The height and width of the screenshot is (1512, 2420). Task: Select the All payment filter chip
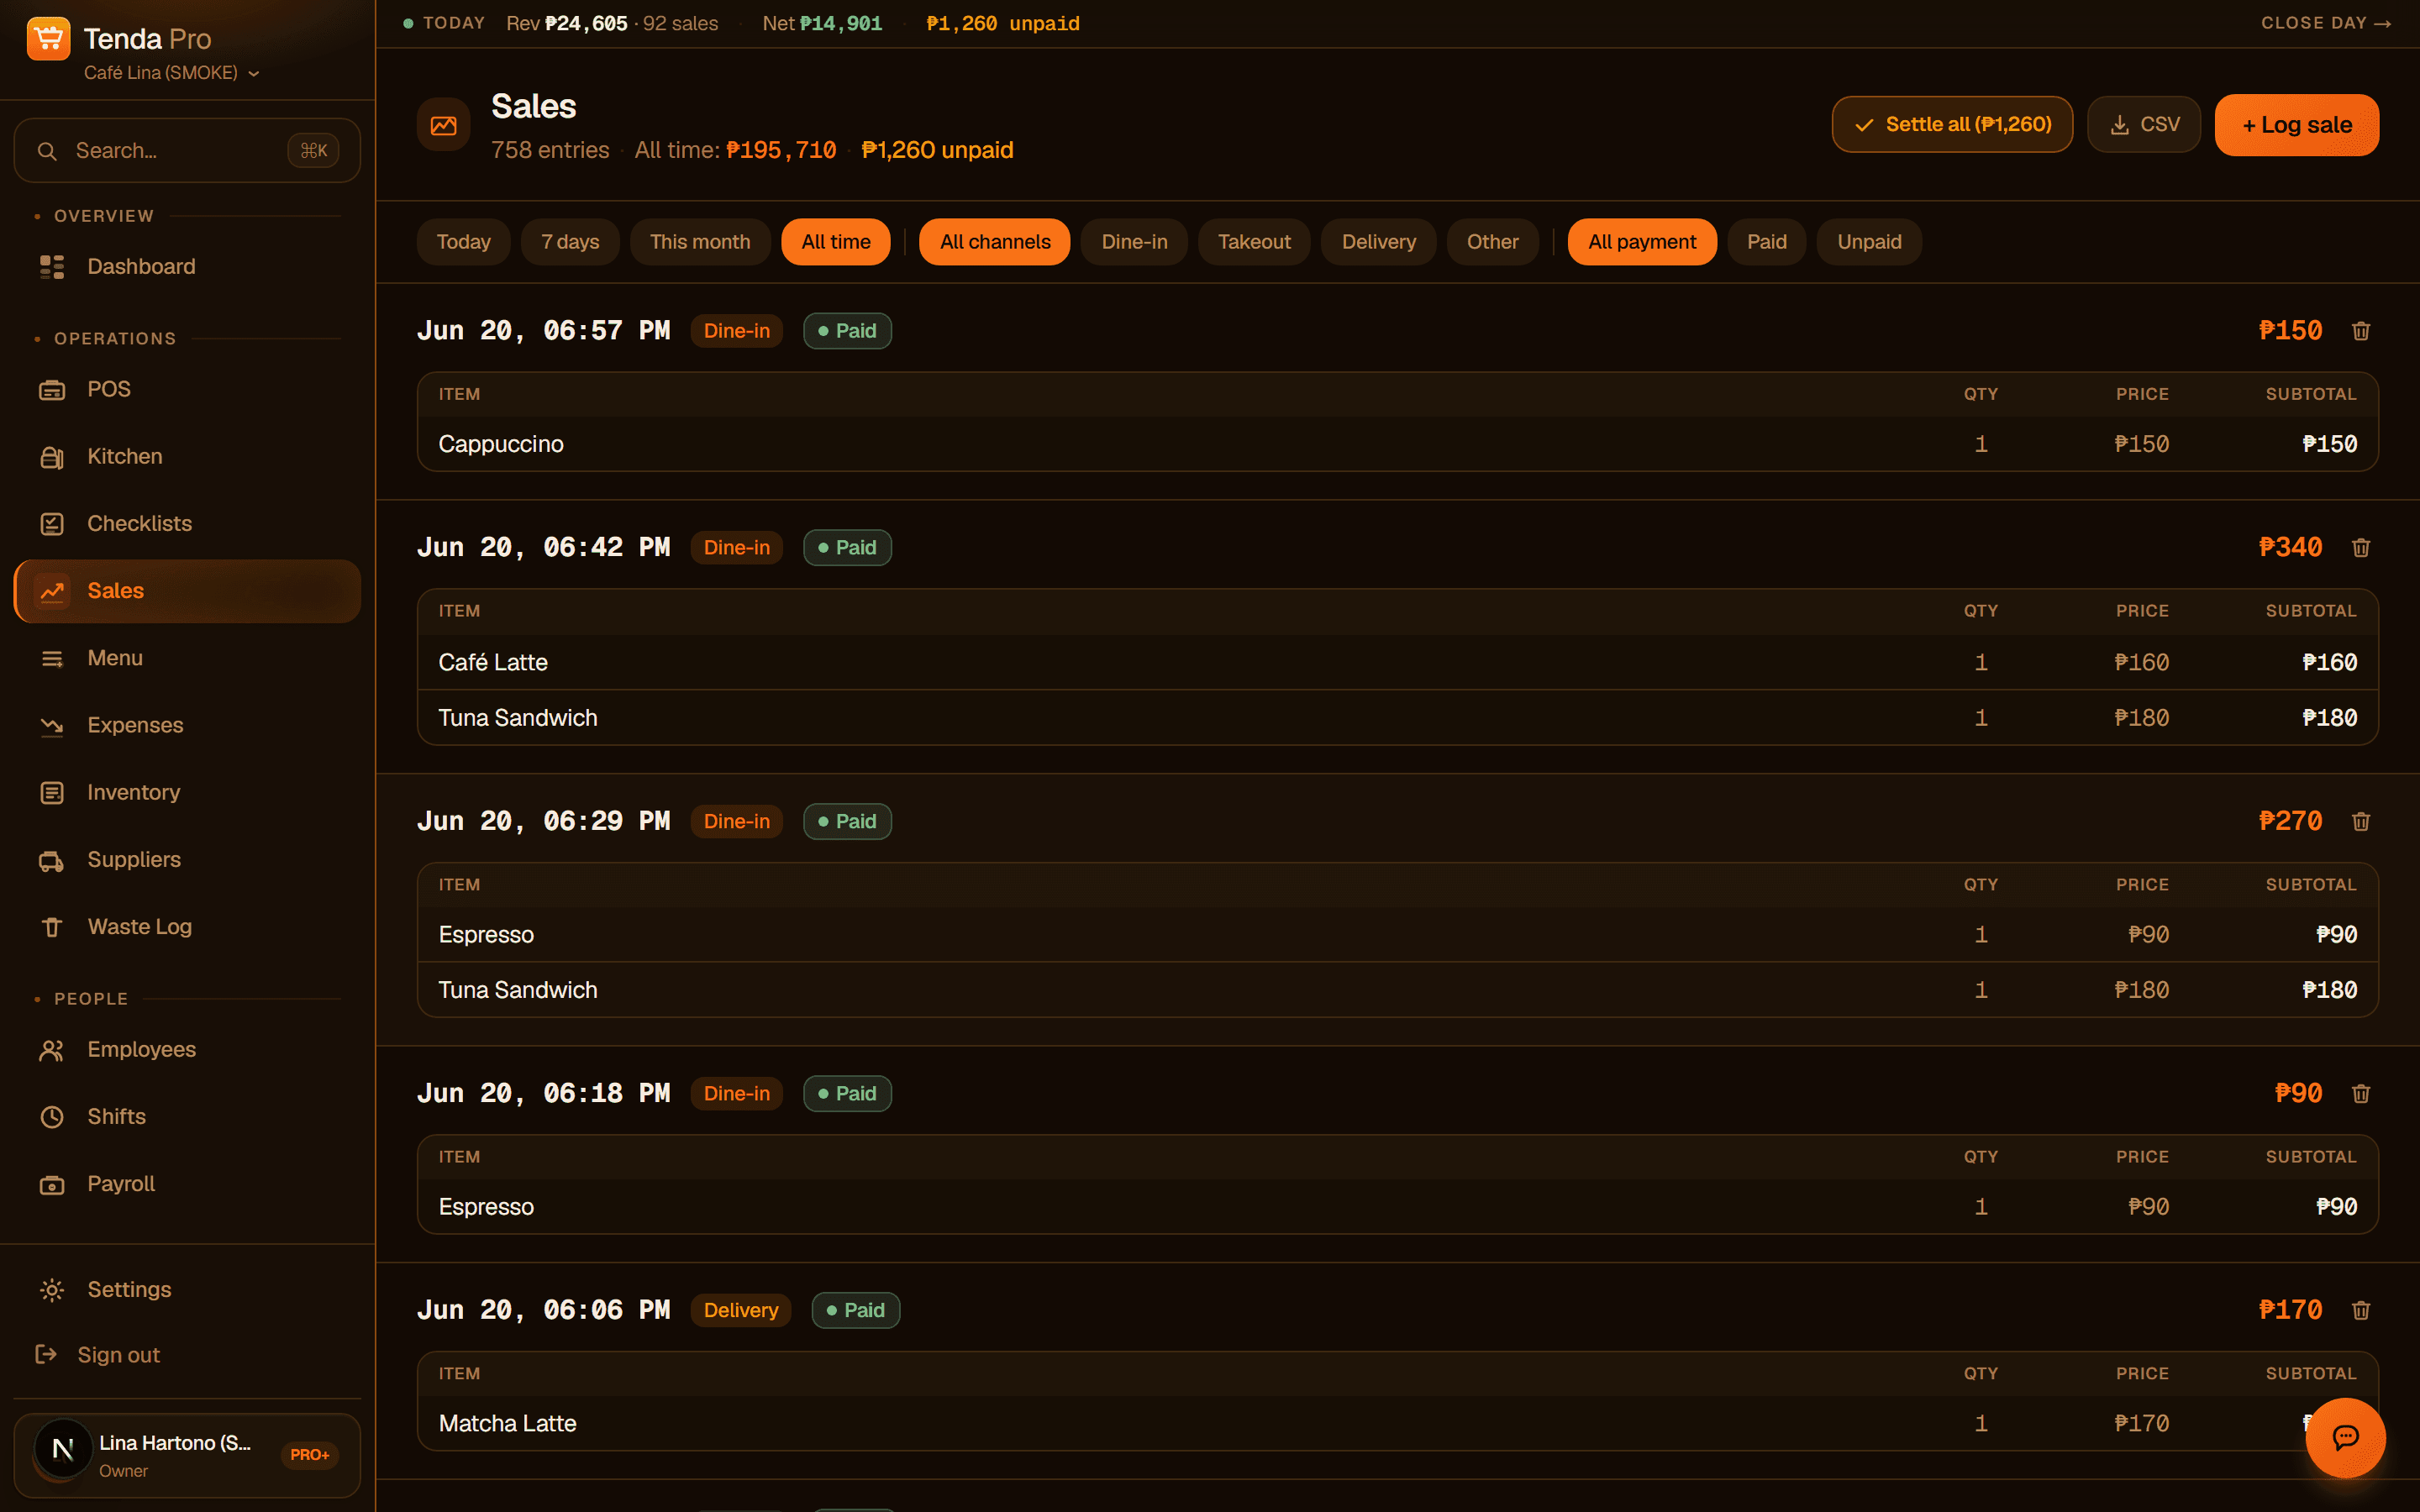pyautogui.click(x=1641, y=242)
